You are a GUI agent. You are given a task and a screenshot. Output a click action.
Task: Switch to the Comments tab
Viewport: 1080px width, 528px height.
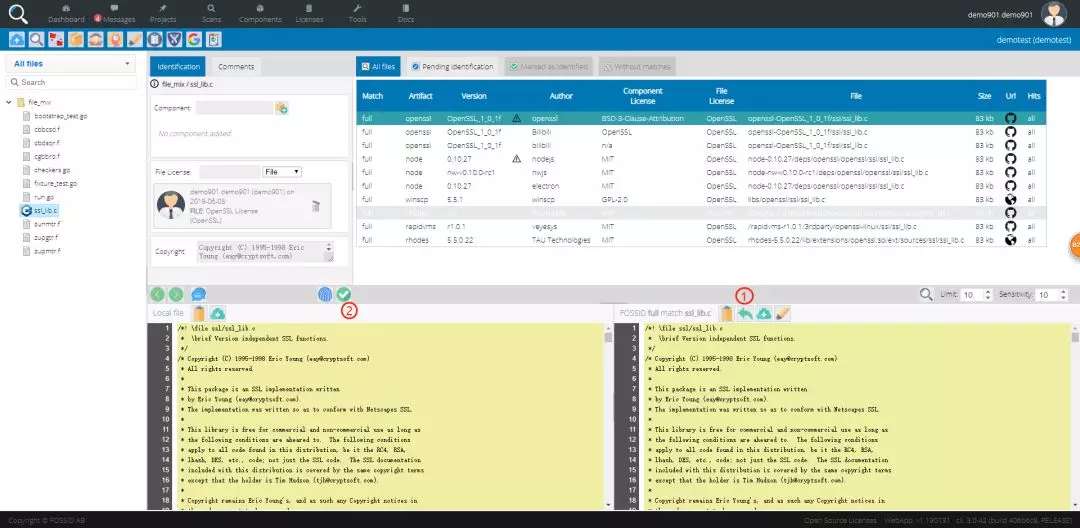coord(236,67)
